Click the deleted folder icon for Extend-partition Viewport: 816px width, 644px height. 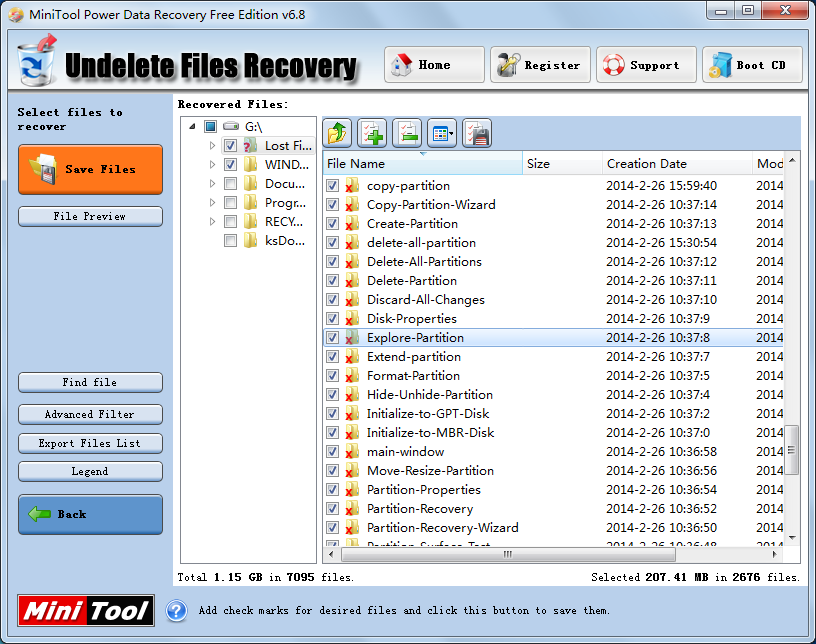(x=352, y=357)
